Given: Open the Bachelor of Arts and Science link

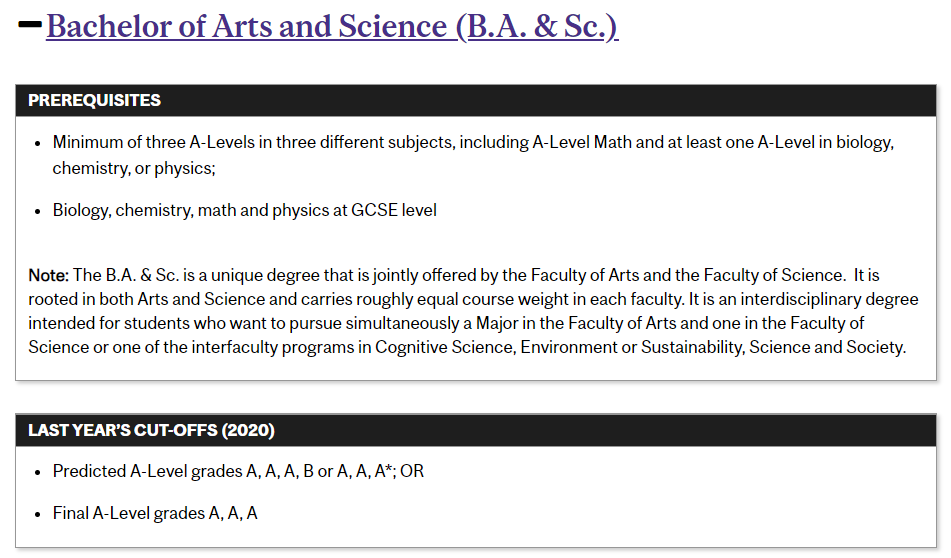Looking at the screenshot, I should point(332,26).
